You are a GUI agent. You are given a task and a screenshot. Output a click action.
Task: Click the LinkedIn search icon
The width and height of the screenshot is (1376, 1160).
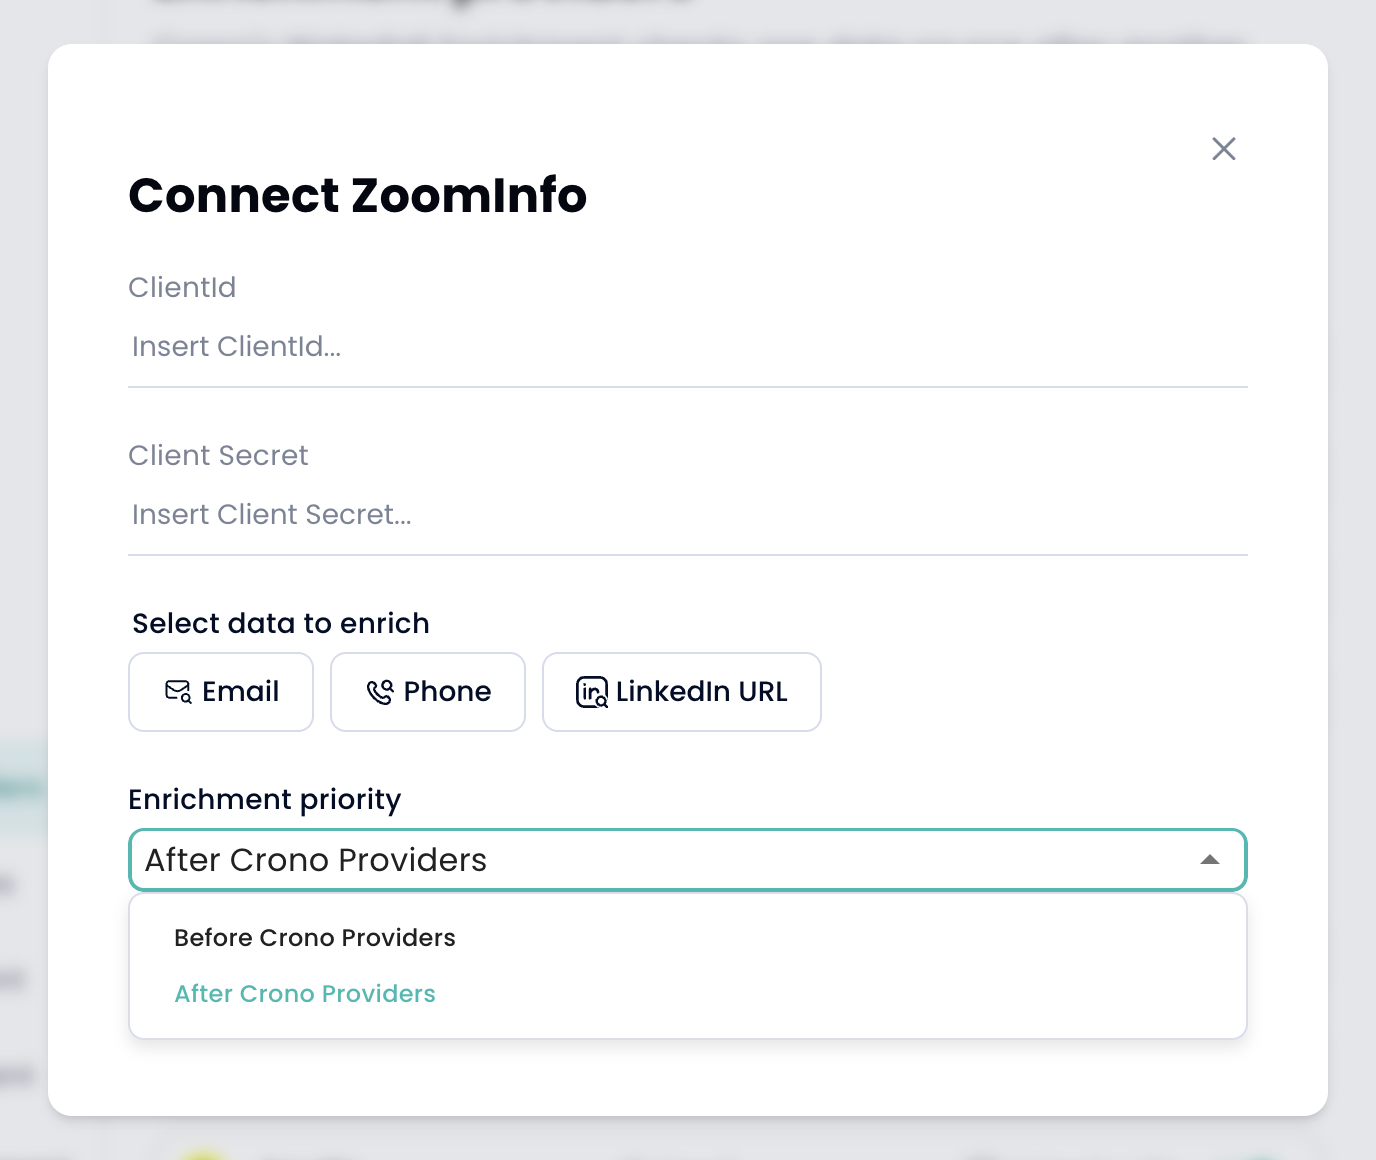(x=592, y=692)
